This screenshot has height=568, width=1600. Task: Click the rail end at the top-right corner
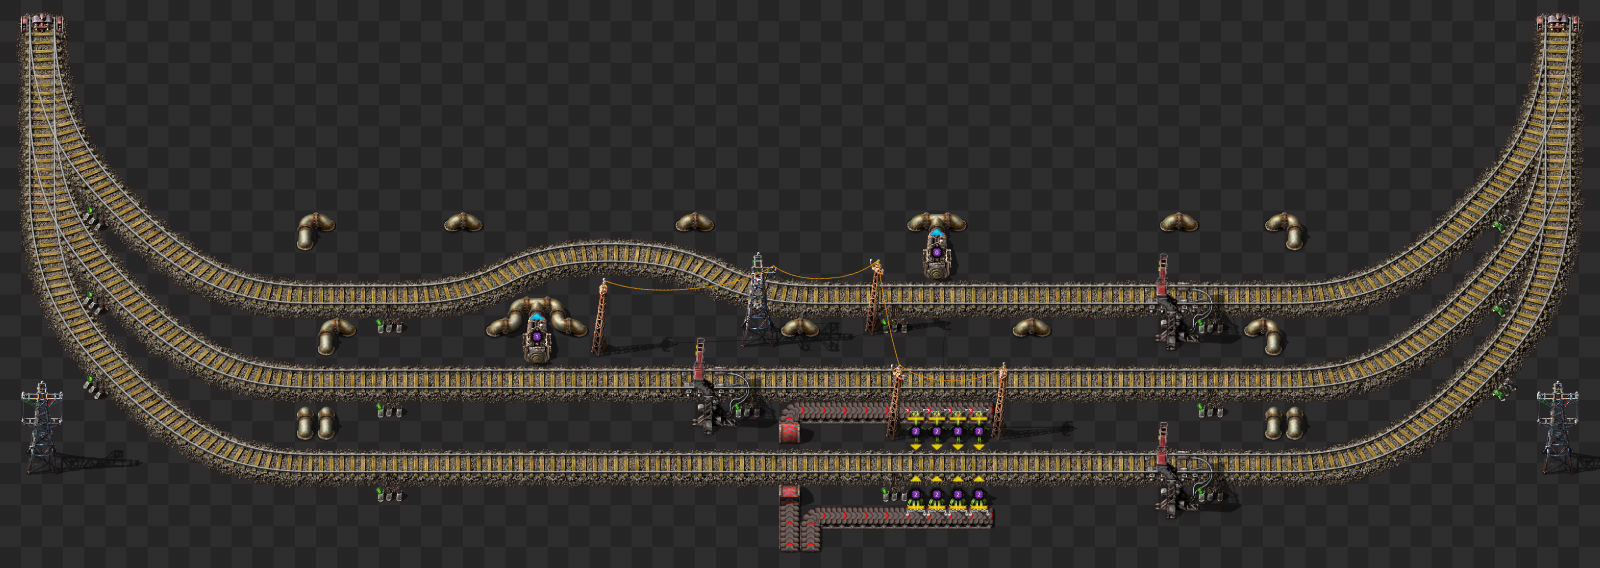(x=1558, y=24)
